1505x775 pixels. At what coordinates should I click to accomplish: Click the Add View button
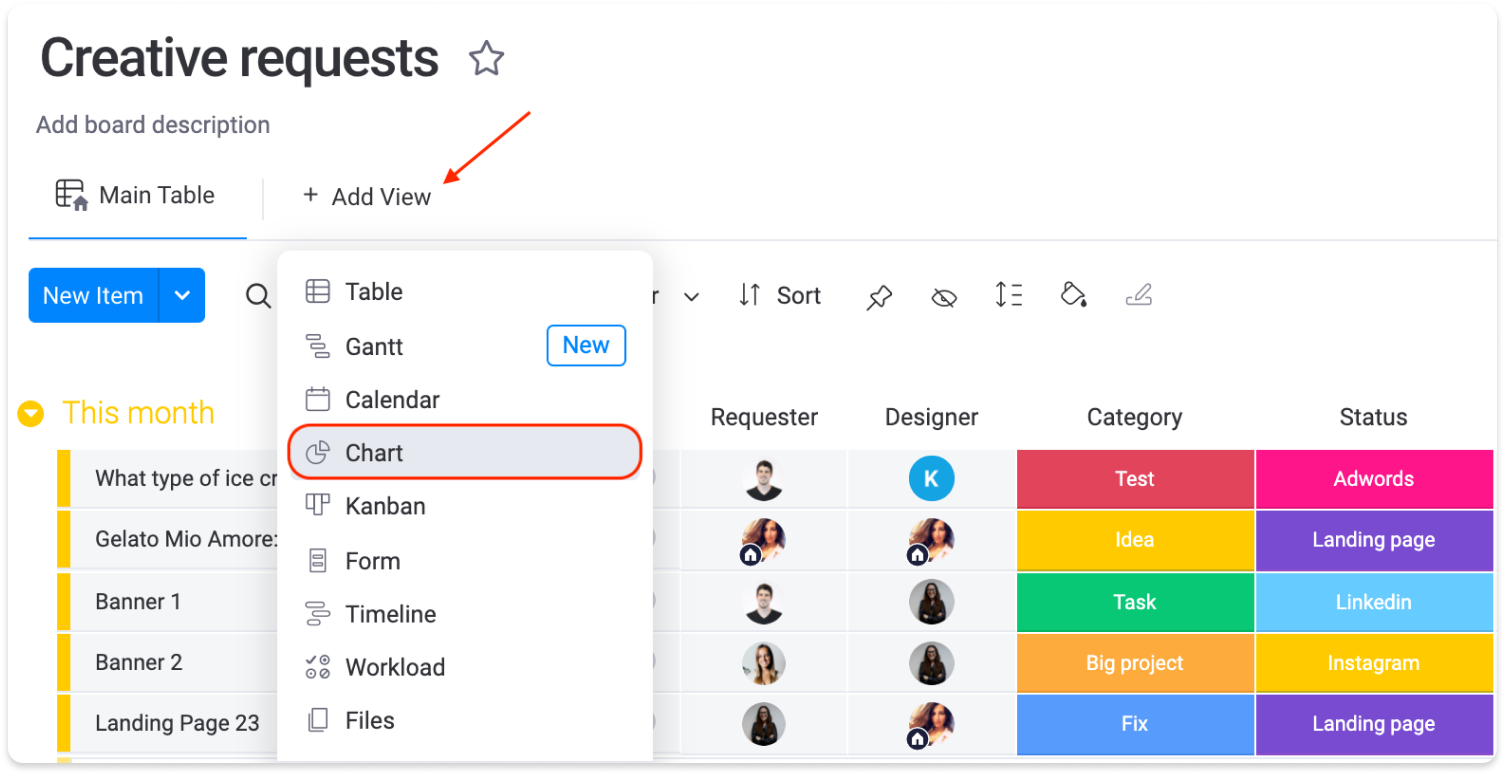pyautogui.click(x=367, y=197)
